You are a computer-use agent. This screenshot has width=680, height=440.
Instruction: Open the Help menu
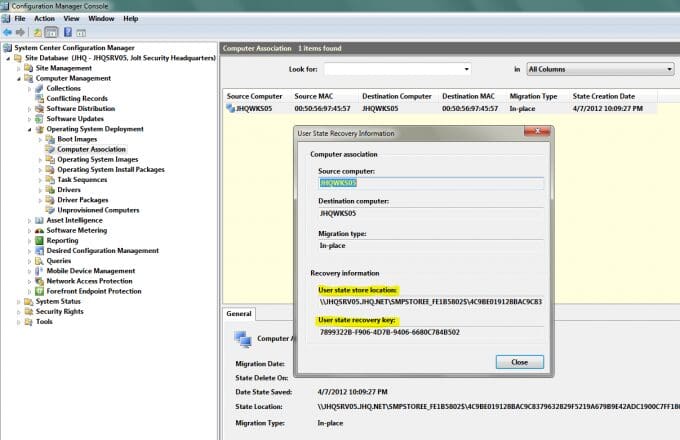(131, 19)
